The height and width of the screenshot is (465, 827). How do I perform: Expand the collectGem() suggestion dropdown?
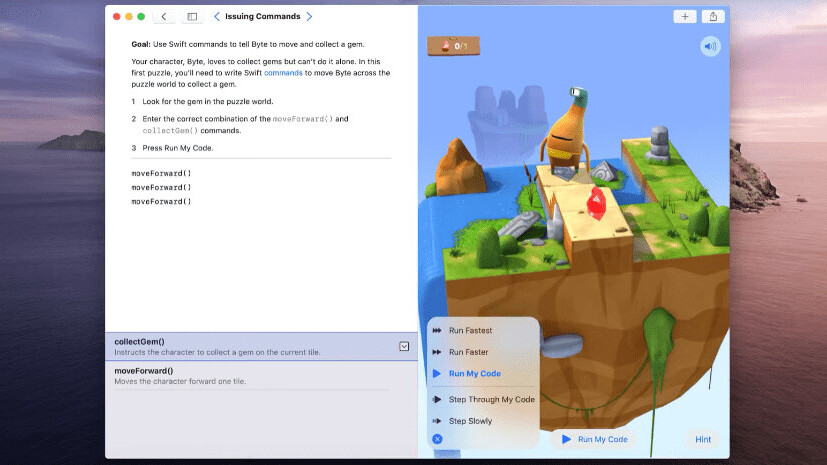pos(404,346)
